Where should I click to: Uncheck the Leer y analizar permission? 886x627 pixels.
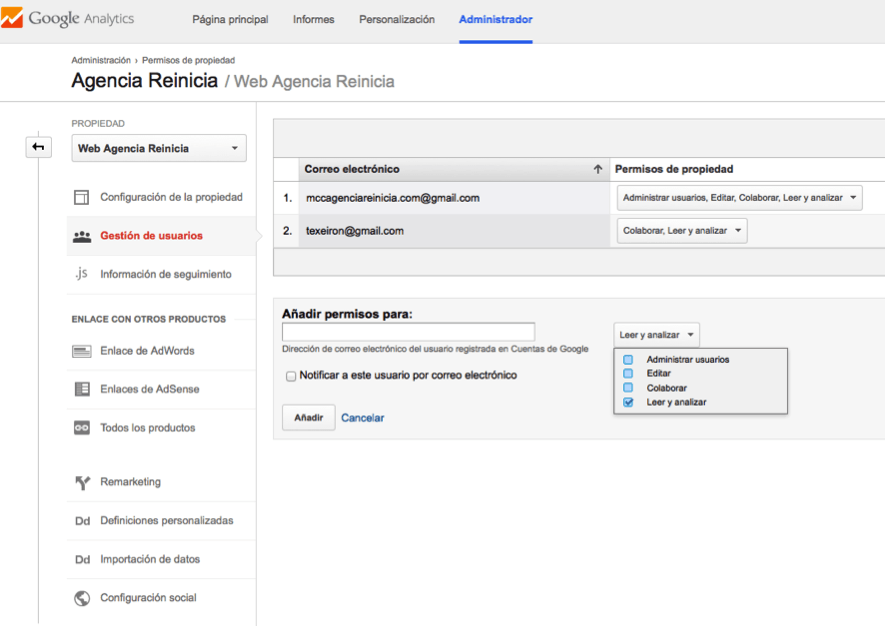click(628, 402)
